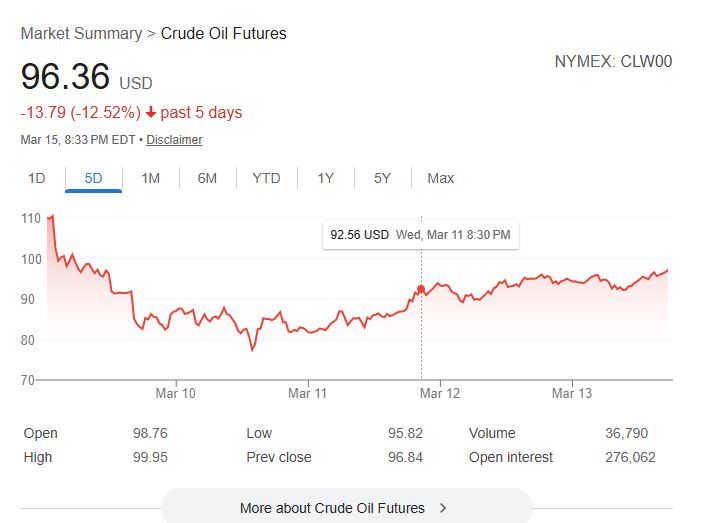Click the Mar 13 date axis label
This screenshot has width=713, height=523.
pyautogui.click(x=572, y=394)
